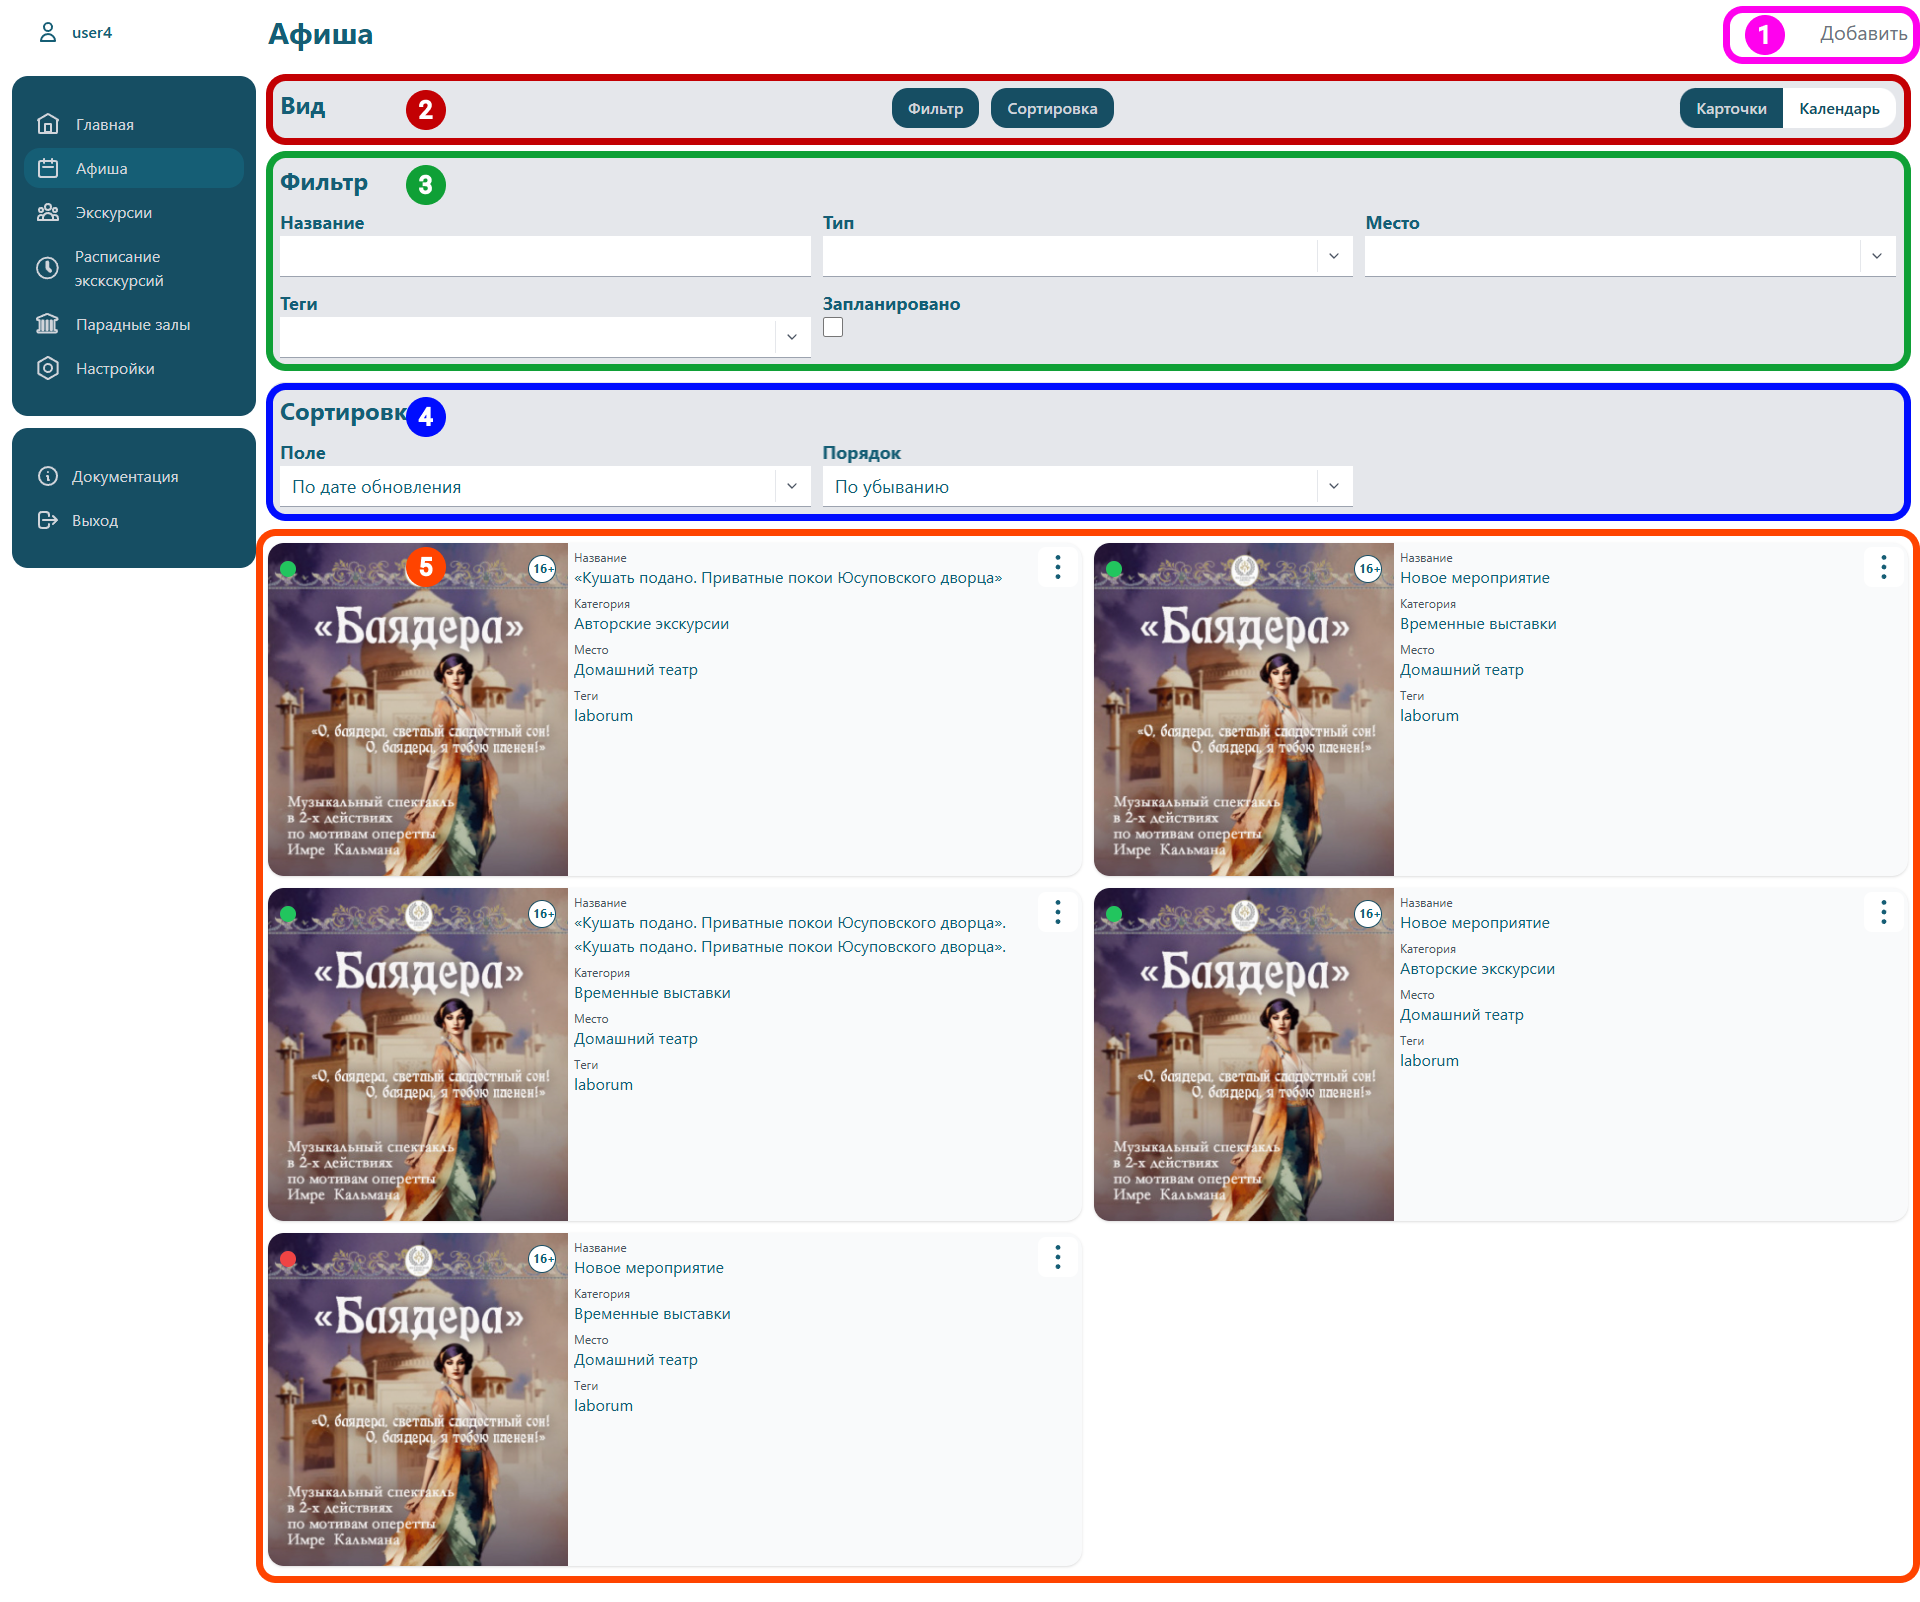Open the Место dropdown
This screenshot has width=1920, height=1602.
(x=1876, y=256)
